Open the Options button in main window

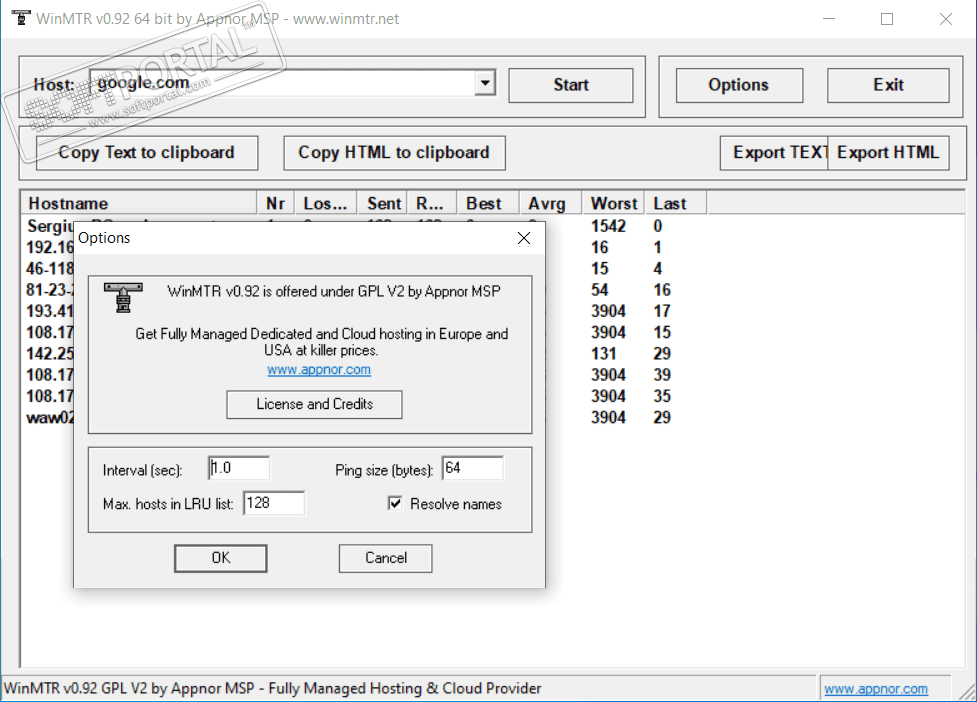(739, 85)
